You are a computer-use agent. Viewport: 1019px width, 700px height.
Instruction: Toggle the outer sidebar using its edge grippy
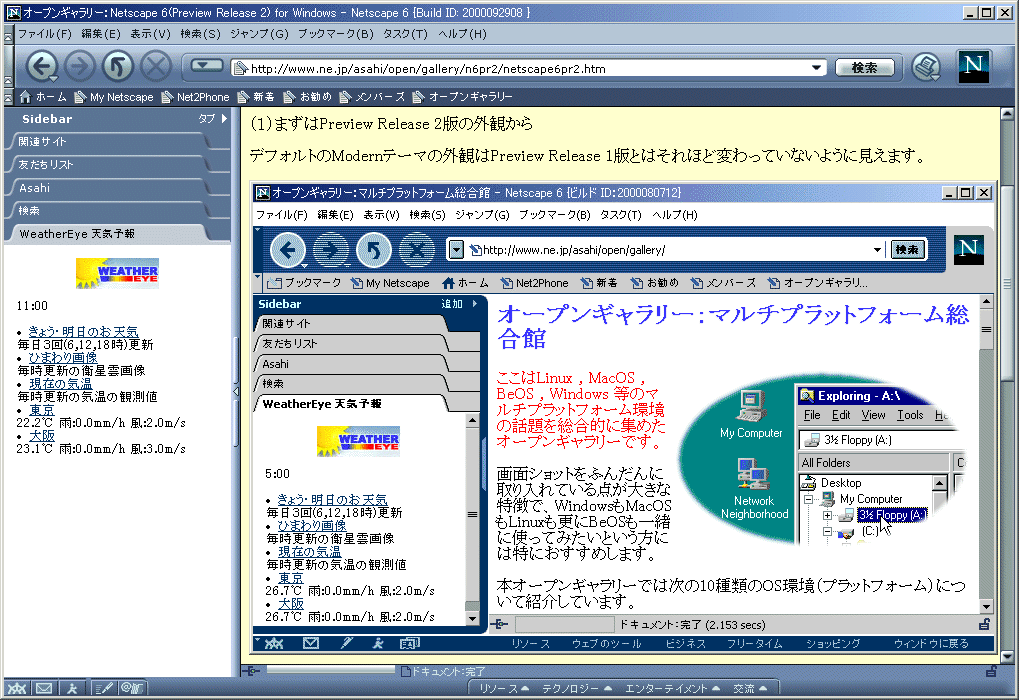coord(236,391)
